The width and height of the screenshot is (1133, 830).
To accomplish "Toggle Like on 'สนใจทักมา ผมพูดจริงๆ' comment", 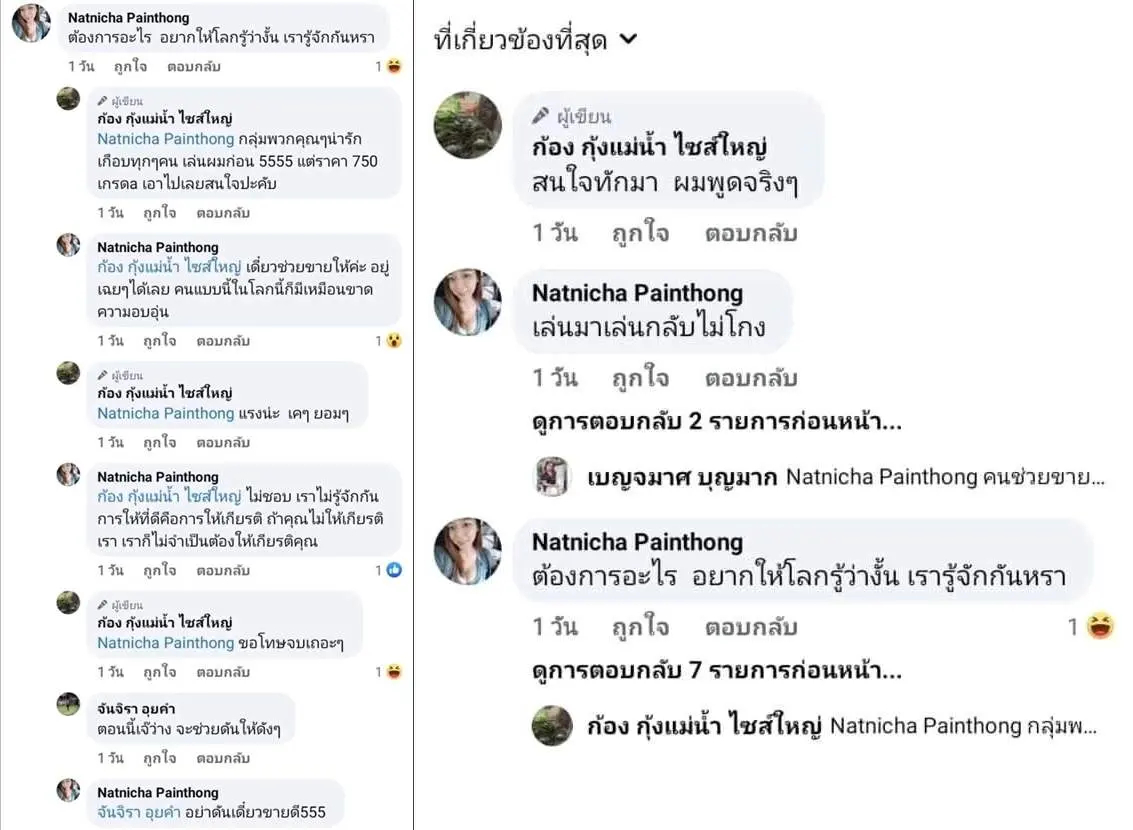I will pos(641,233).
